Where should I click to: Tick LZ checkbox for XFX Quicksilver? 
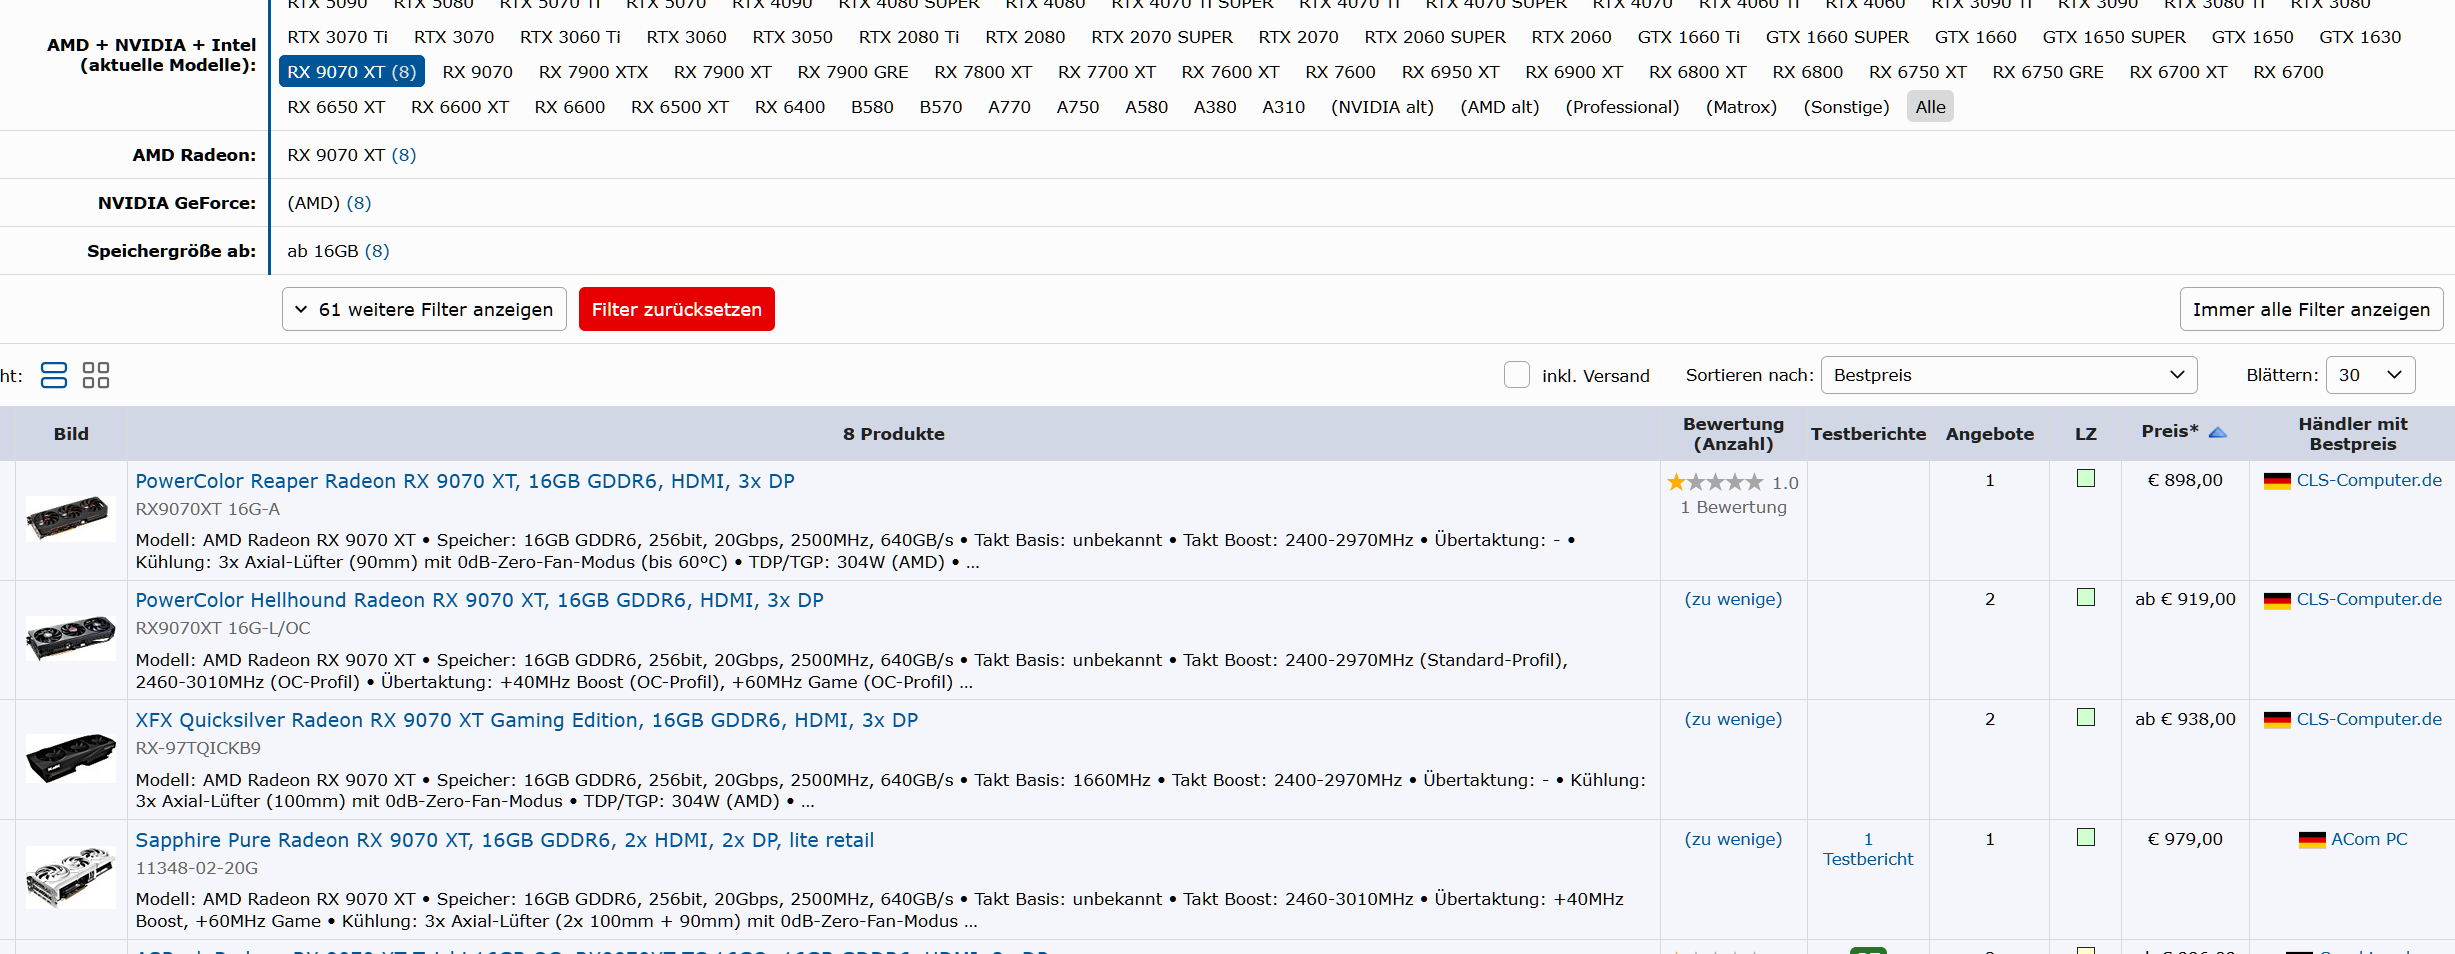tap(2086, 718)
